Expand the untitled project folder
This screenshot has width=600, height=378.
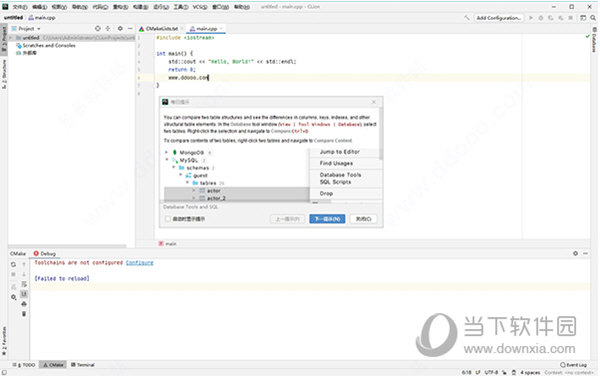[x=11, y=38]
